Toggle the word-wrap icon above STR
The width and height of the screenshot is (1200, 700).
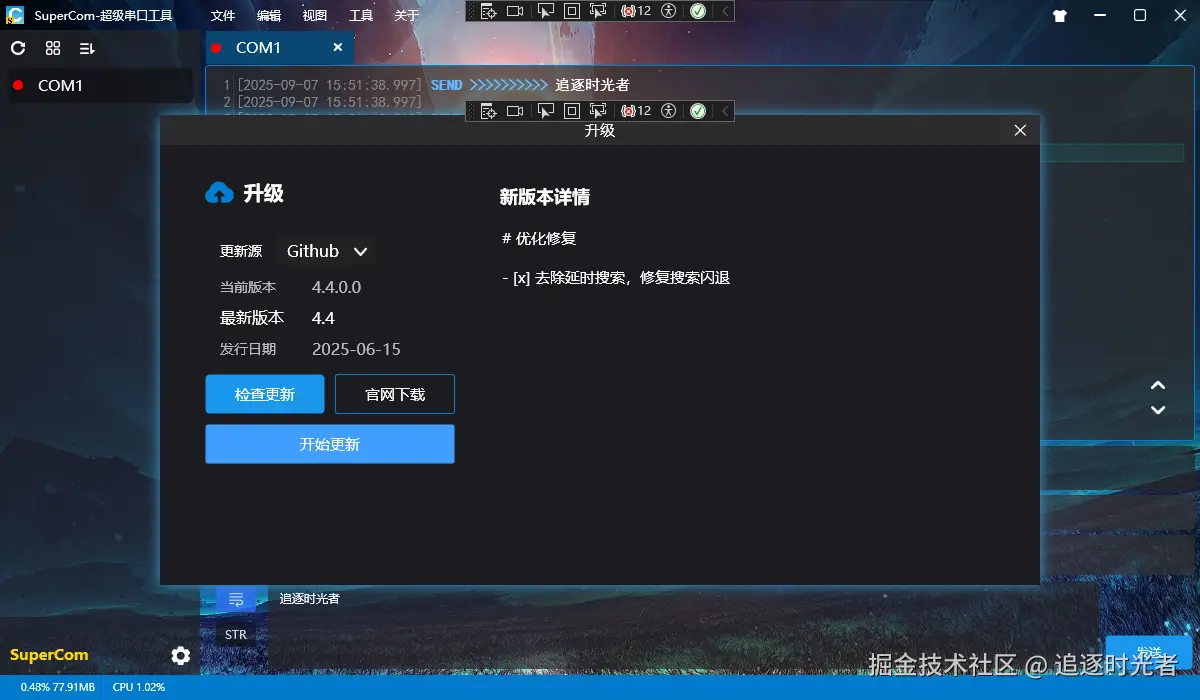(236, 599)
